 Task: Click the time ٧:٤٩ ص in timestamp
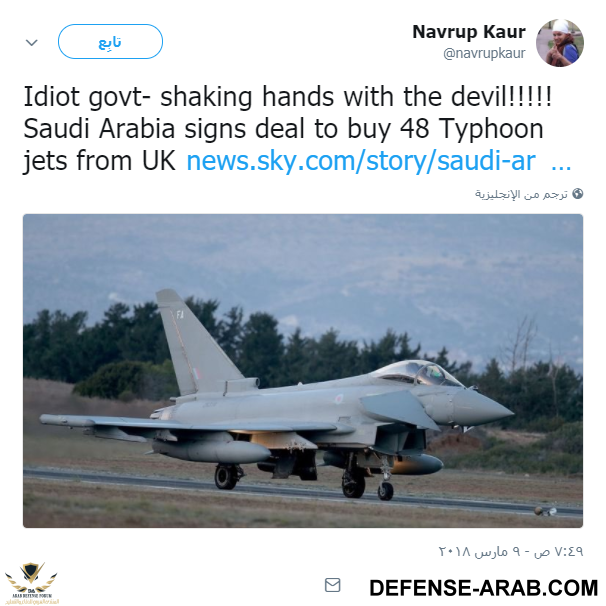click(x=559, y=551)
